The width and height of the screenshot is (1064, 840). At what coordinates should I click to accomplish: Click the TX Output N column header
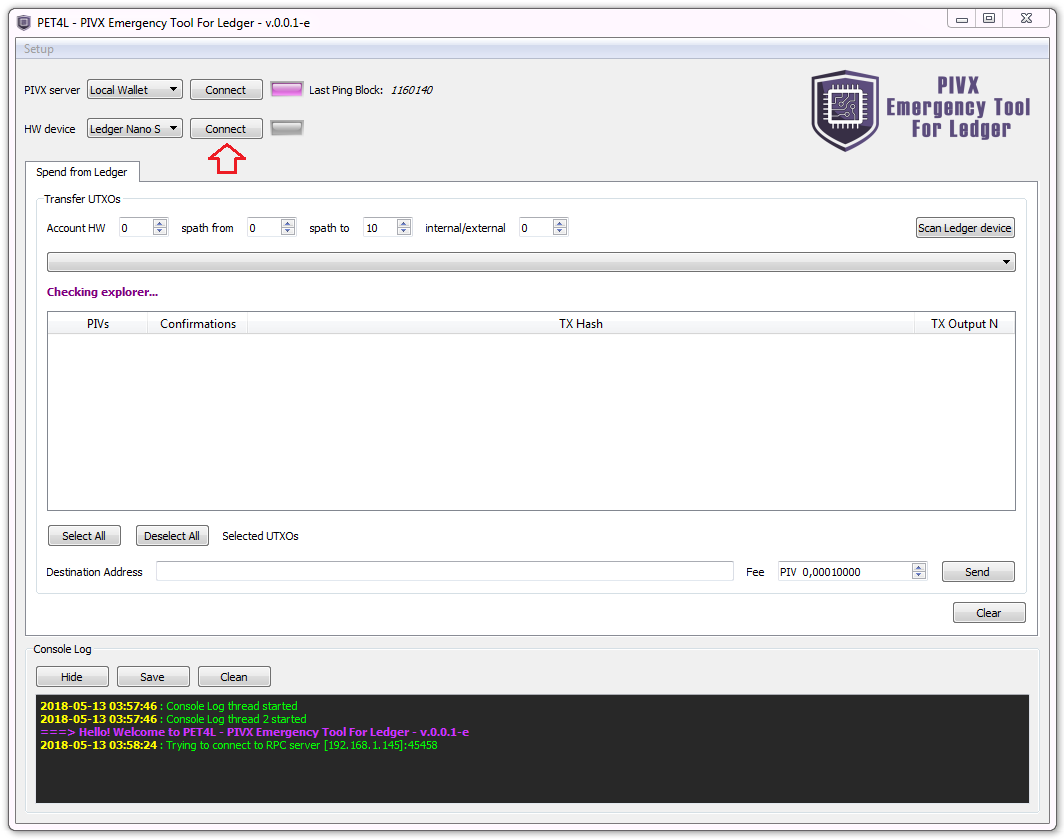click(x=964, y=324)
